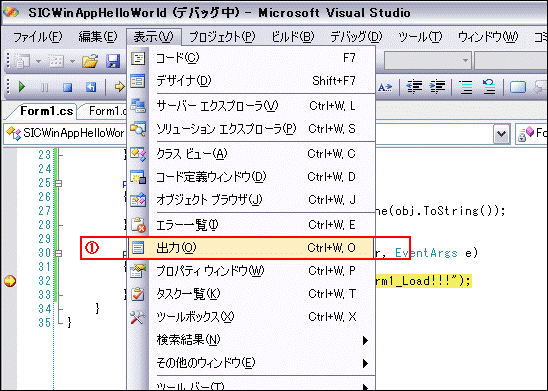Click the Increase Indent toolbar icon
This screenshot has height=391, width=548.
coord(437,87)
